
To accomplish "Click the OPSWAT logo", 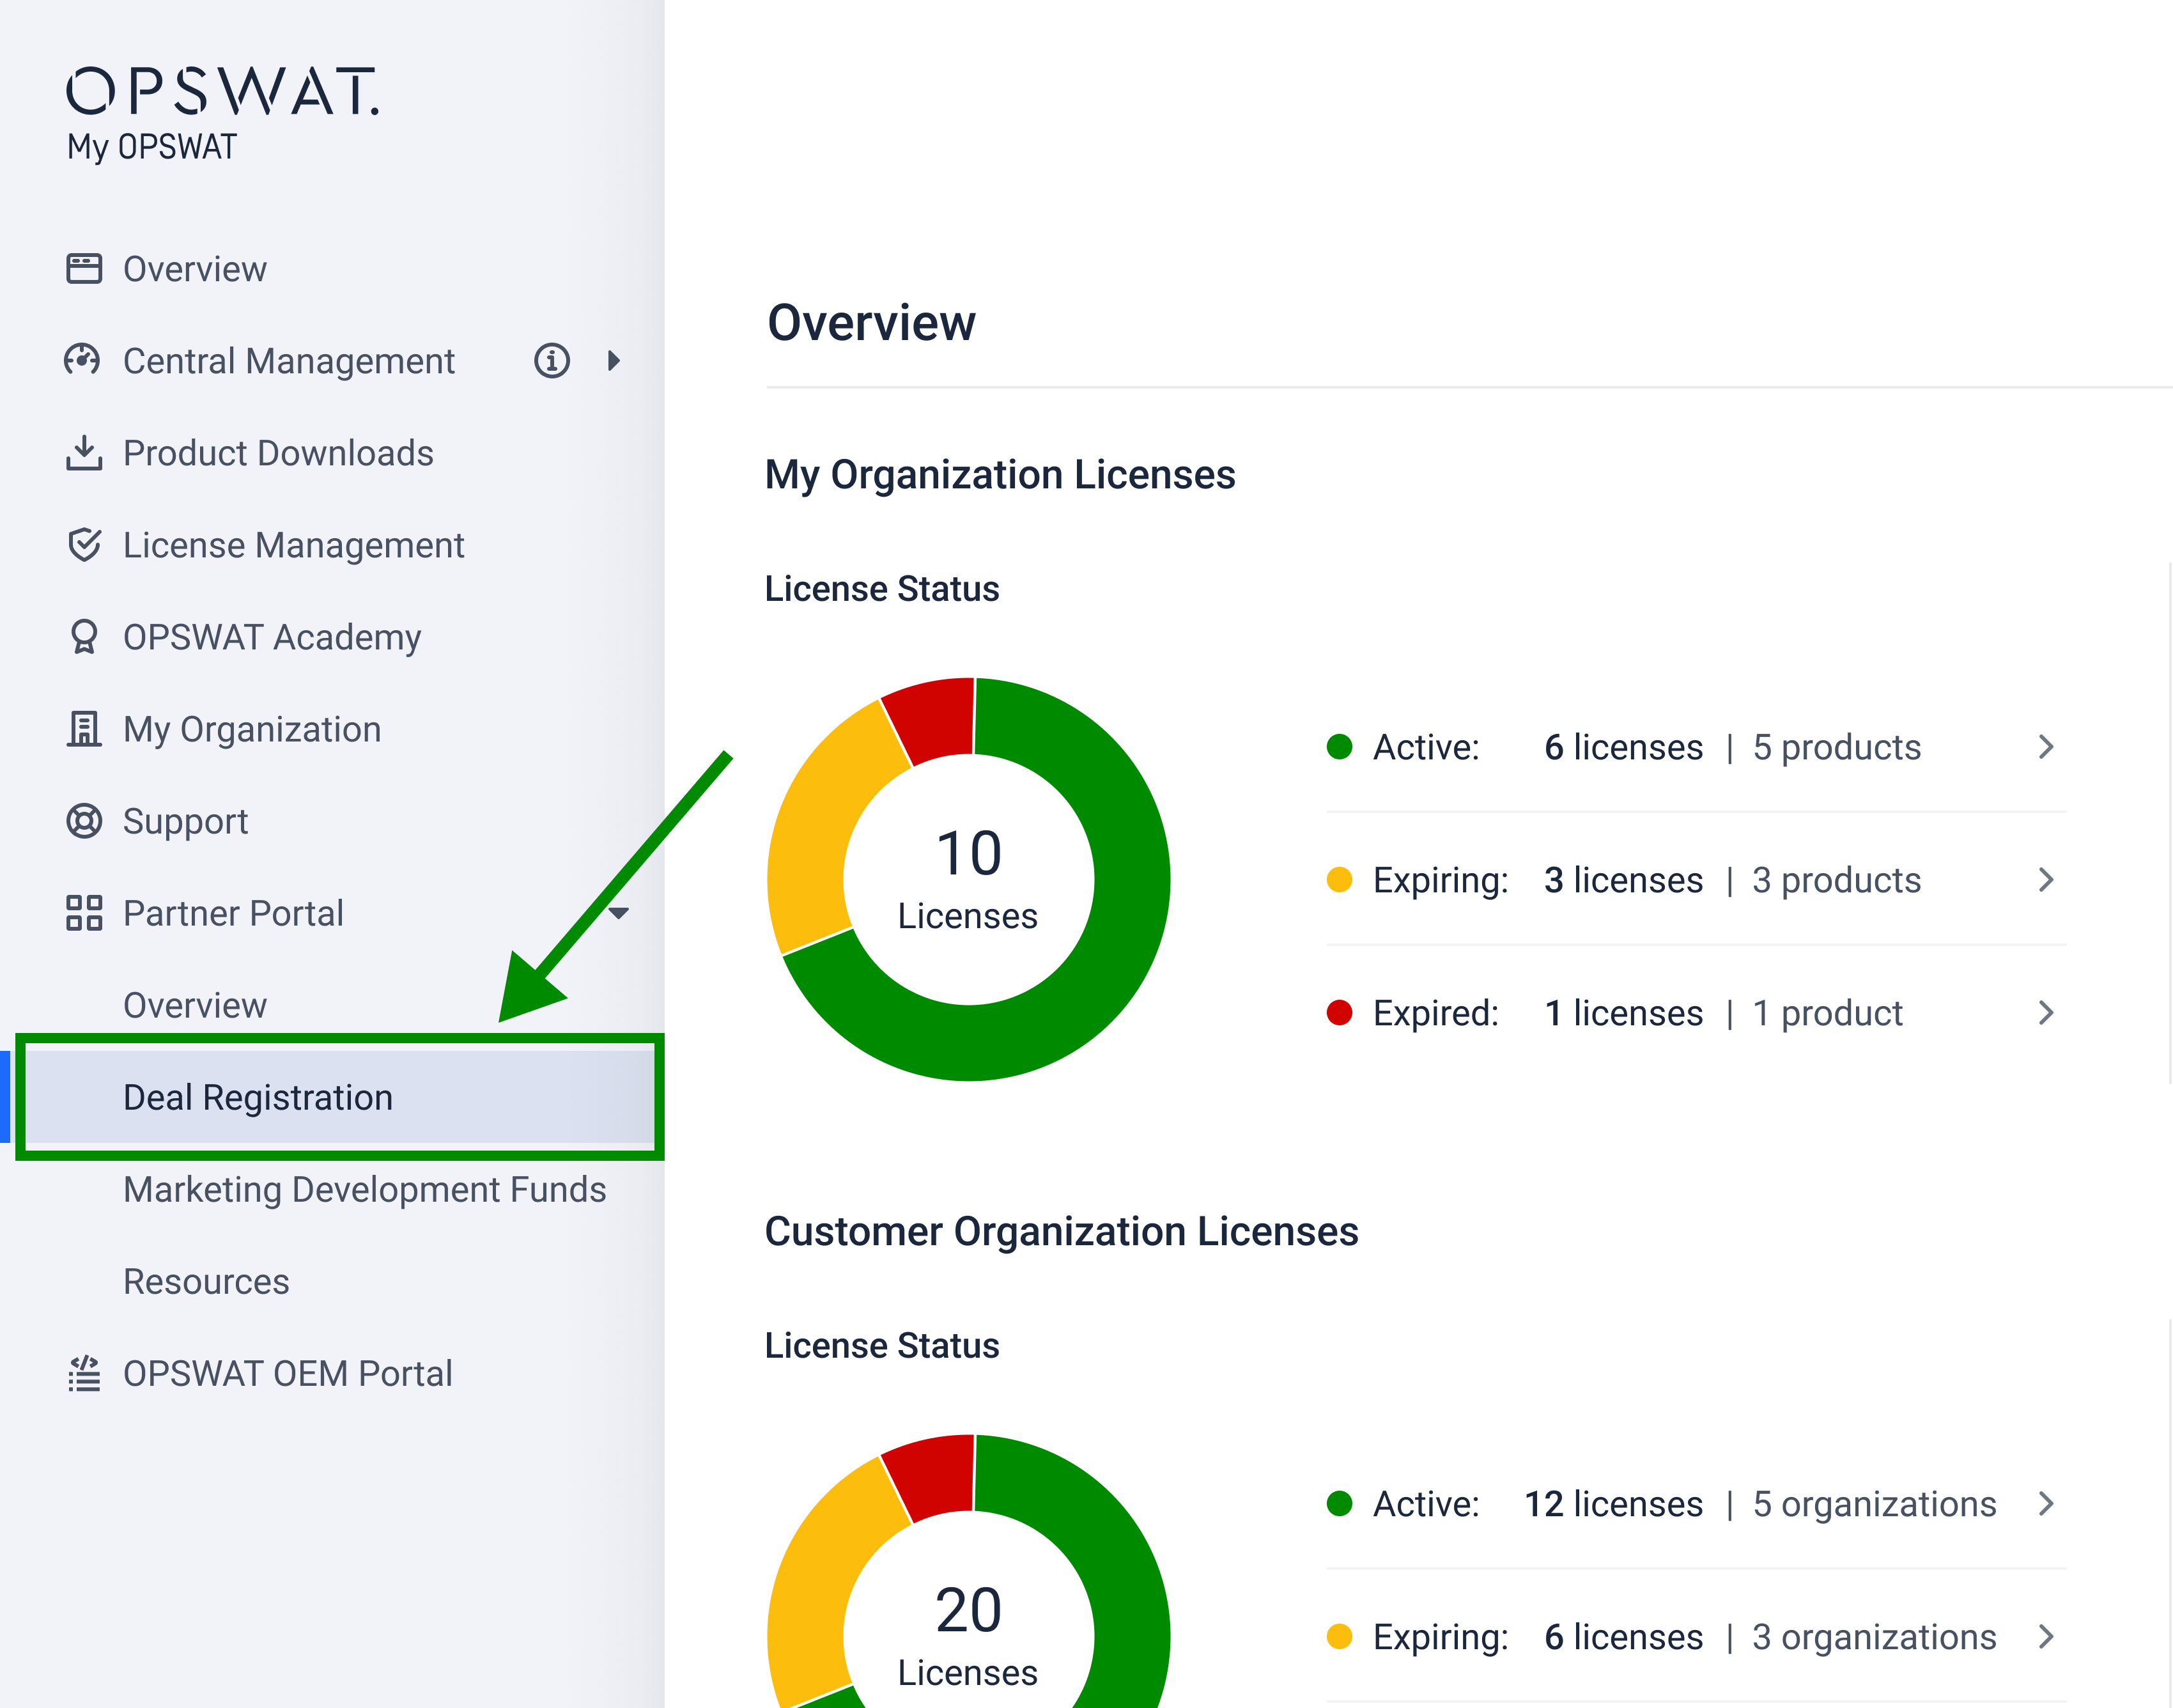I will (222, 92).
